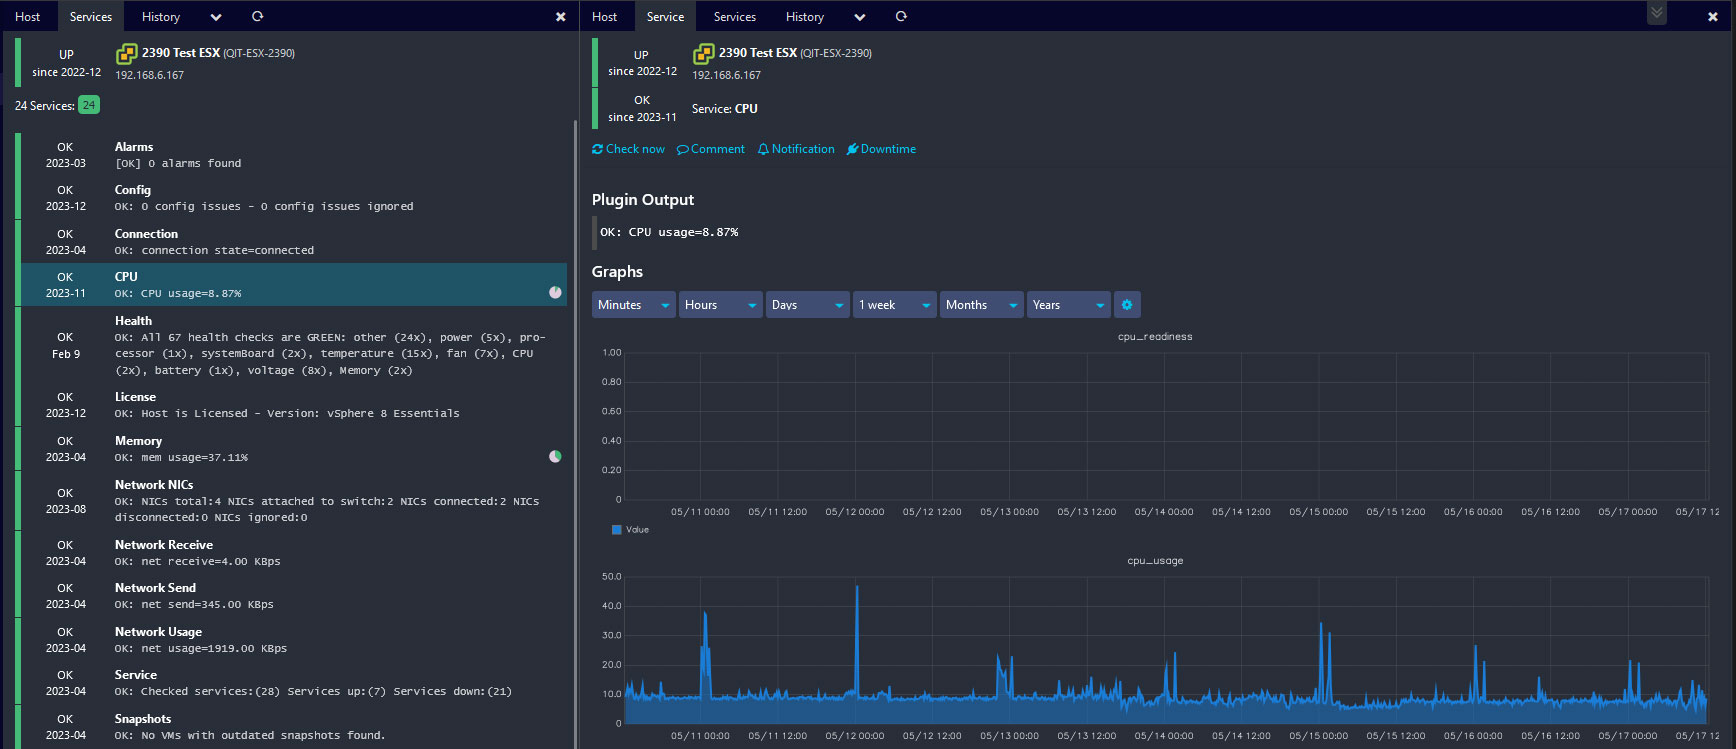Select Services tab in left panel
1736x749 pixels.
pyautogui.click(x=91, y=17)
